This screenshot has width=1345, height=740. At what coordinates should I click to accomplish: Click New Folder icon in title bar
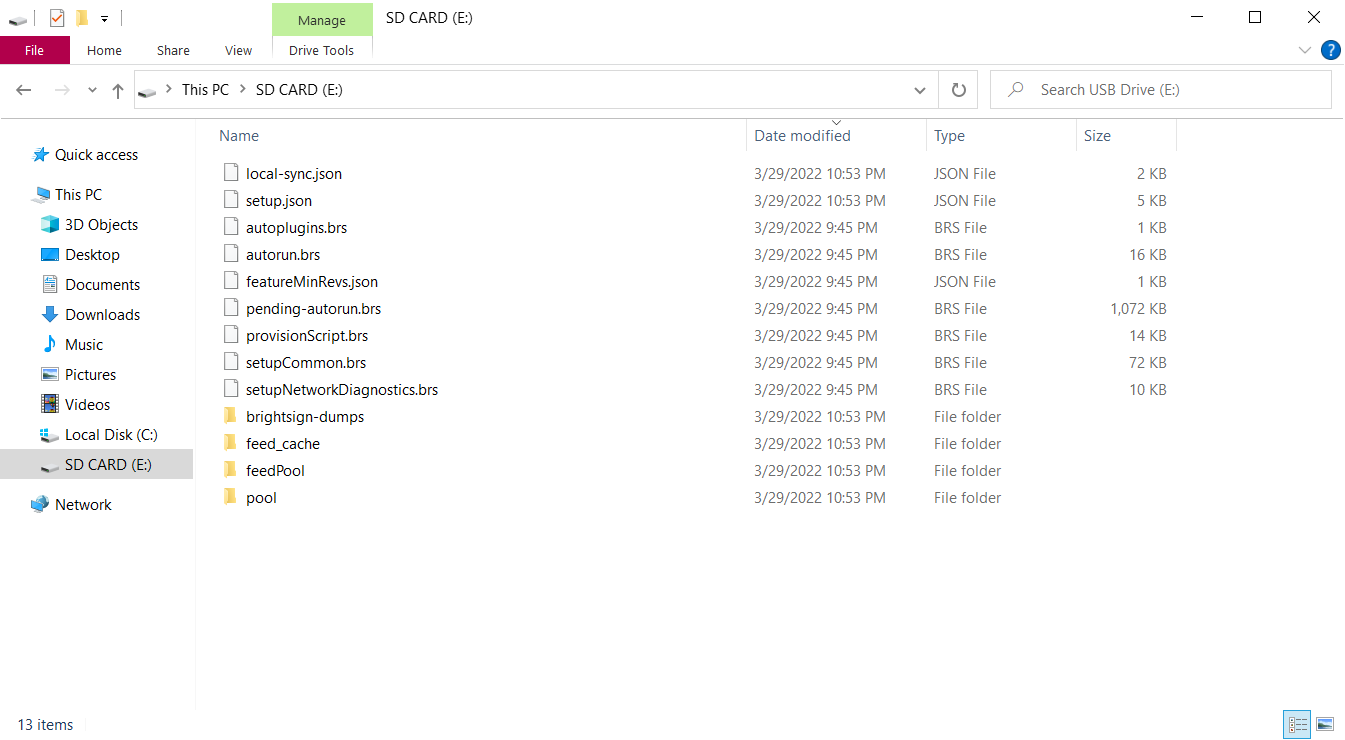click(x=82, y=17)
